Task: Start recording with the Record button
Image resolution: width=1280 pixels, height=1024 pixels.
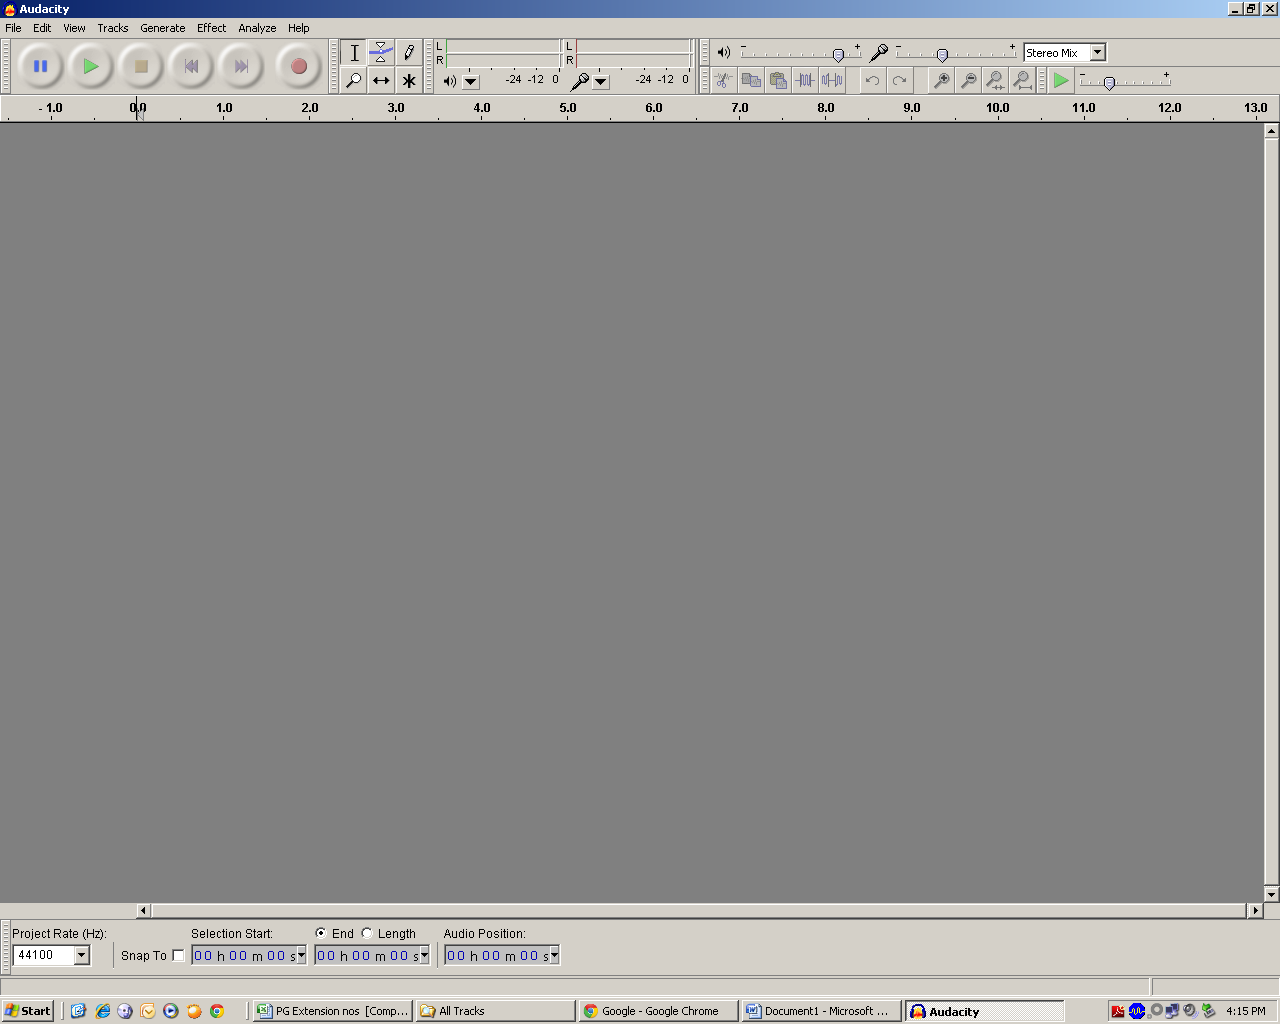Action: click(x=298, y=67)
